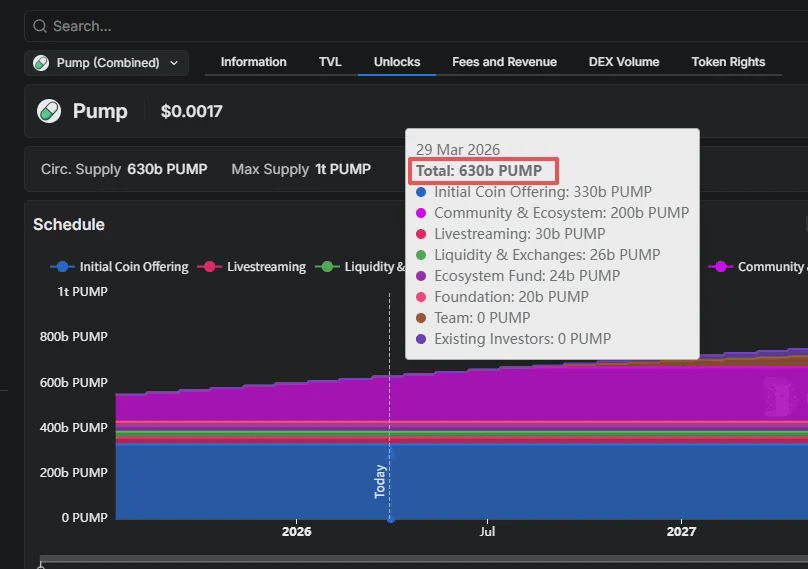This screenshot has width=808, height=569.
Task: Click the 400b PUMP y-axis label
Action: (x=74, y=427)
